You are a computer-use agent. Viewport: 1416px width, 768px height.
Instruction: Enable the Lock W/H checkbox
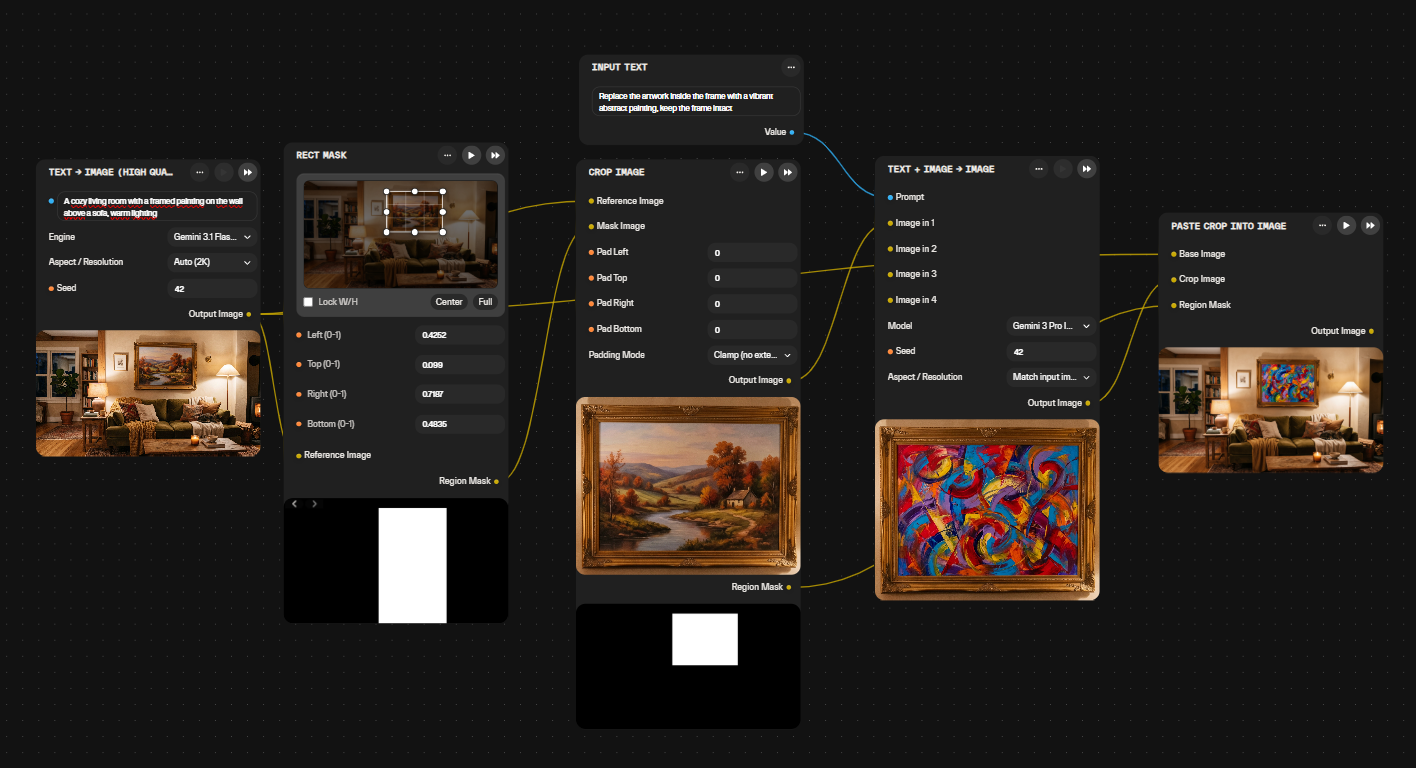(308, 302)
